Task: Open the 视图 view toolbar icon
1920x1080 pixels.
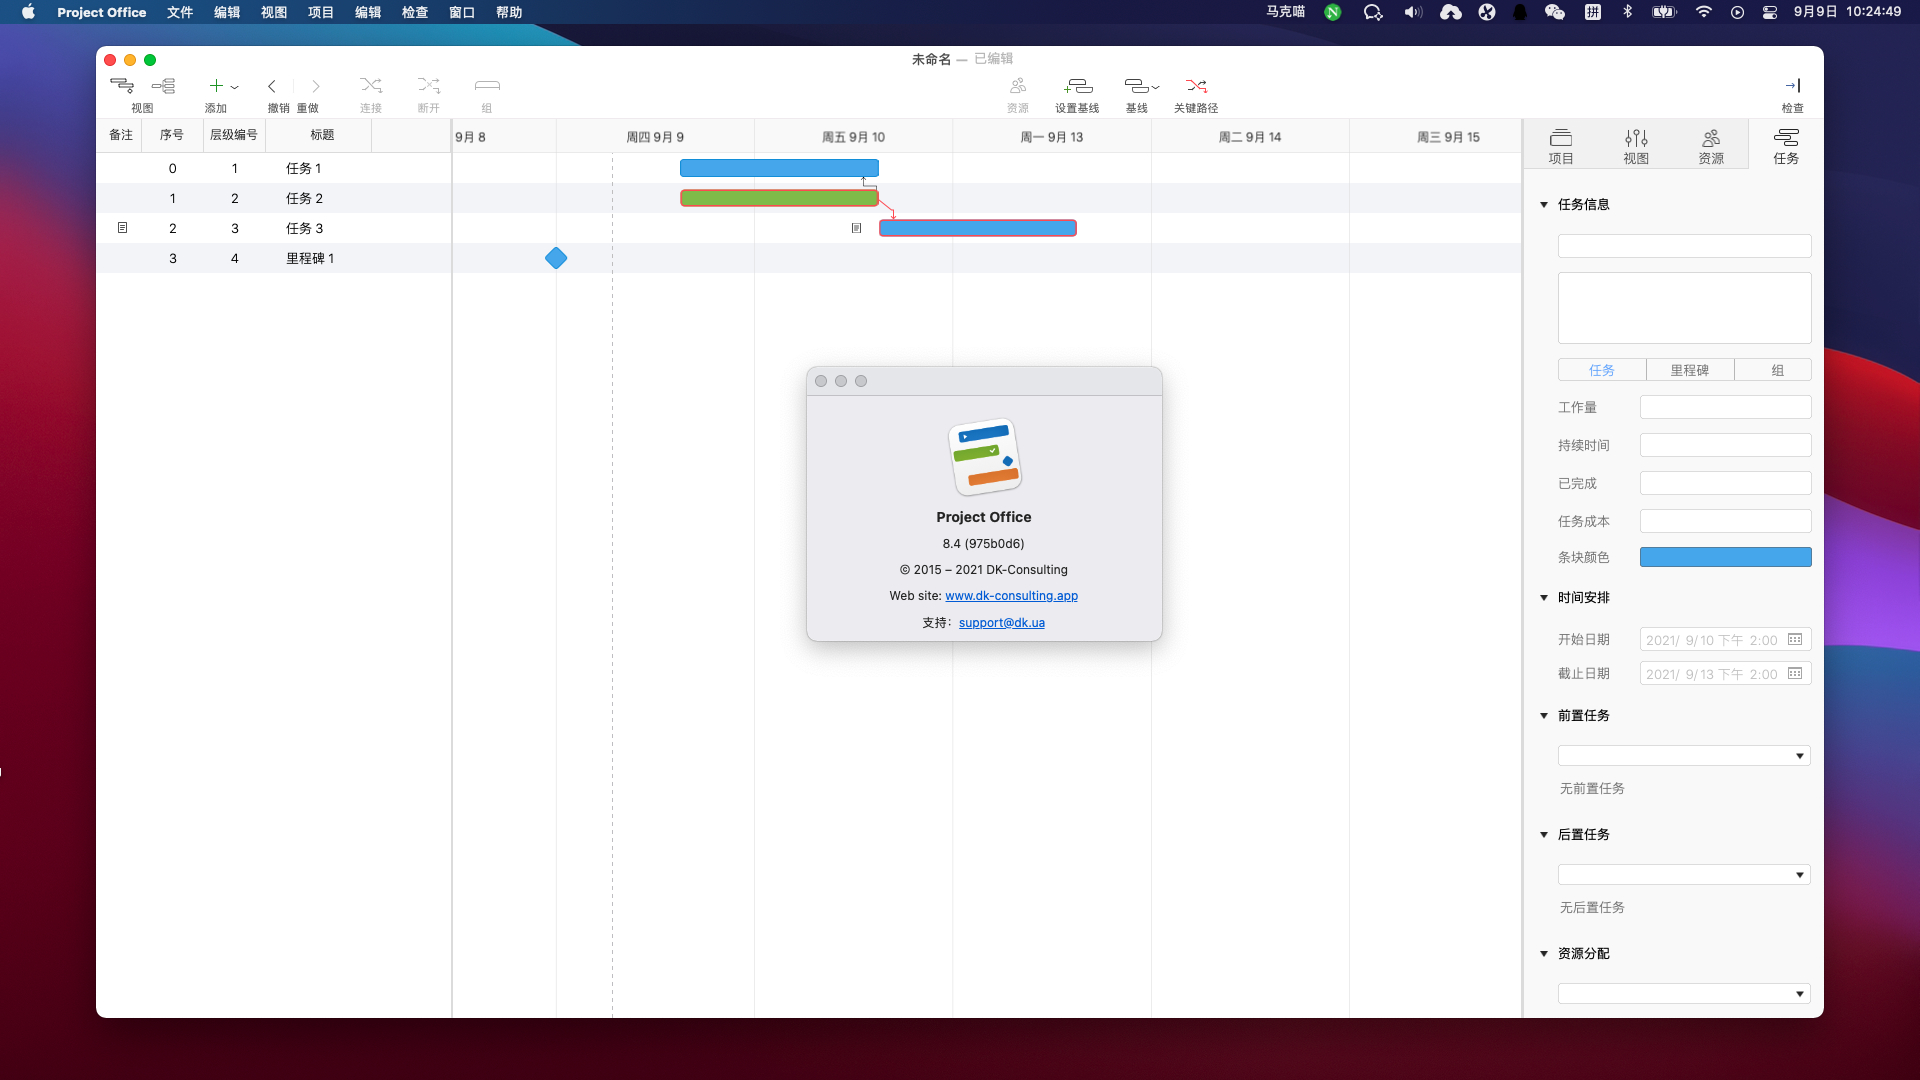Action: tap(122, 86)
